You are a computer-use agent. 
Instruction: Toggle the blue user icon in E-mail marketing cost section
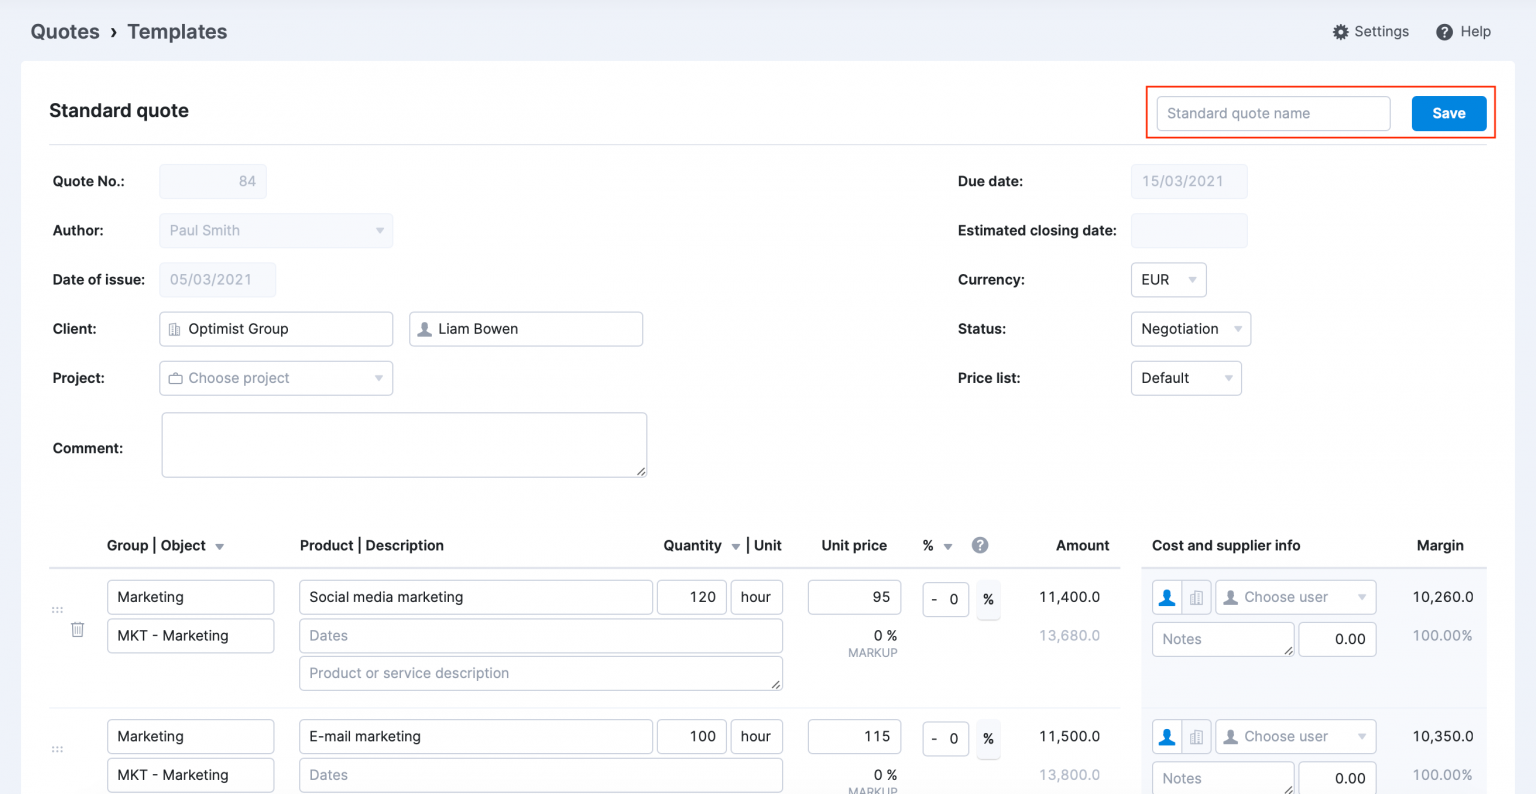[1166, 736]
